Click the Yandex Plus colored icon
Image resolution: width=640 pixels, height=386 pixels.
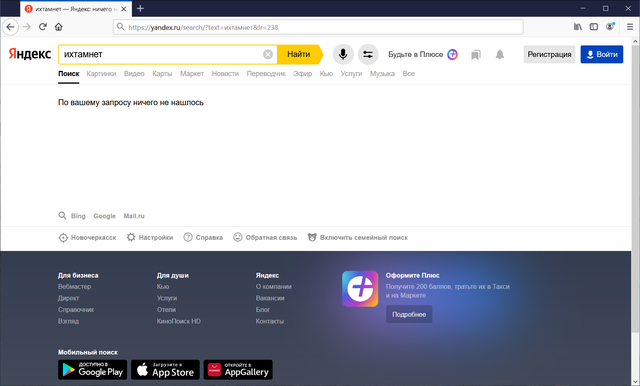coord(452,54)
